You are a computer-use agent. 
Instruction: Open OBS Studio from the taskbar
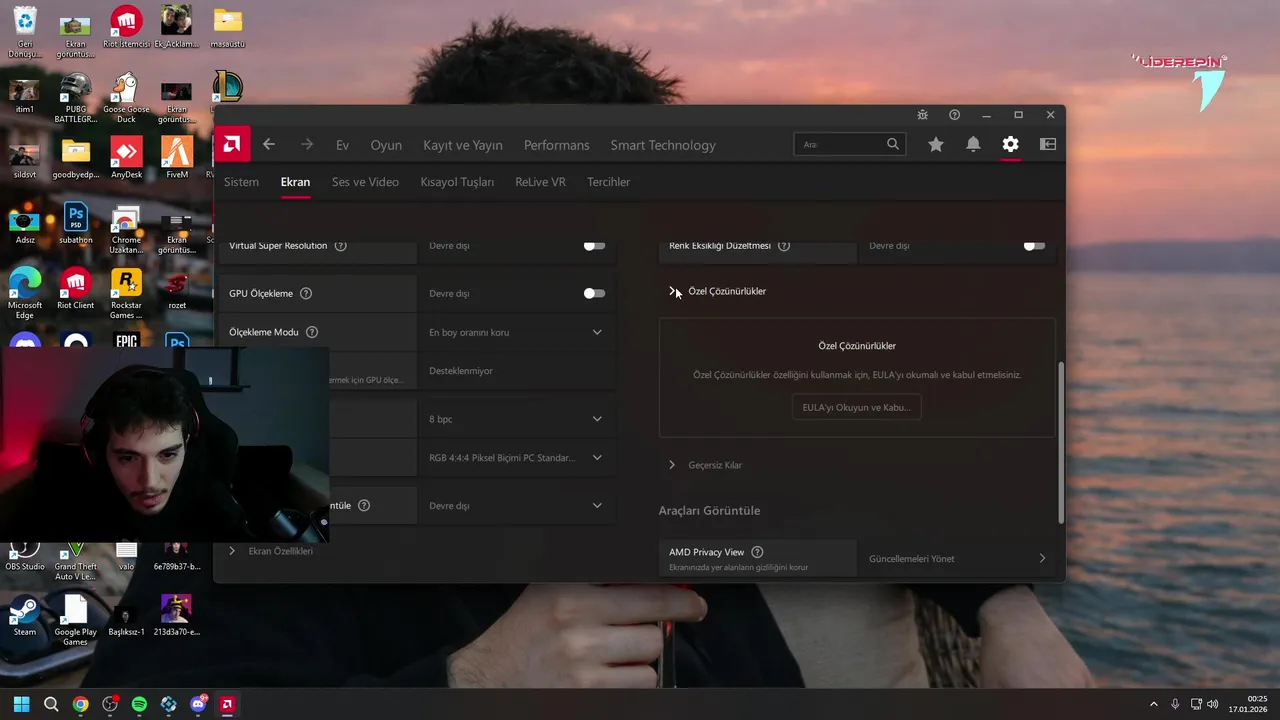point(110,704)
